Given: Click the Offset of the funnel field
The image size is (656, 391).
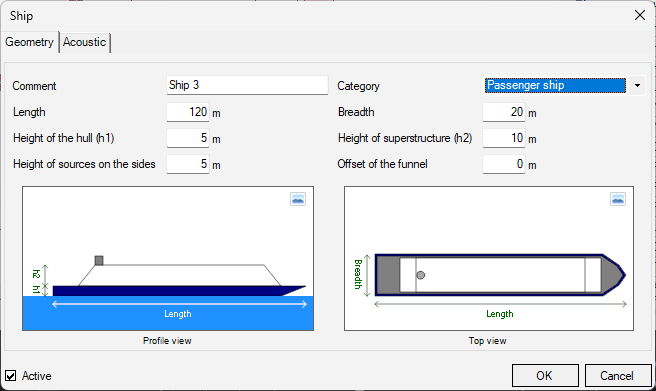Looking at the screenshot, I should (504, 164).
